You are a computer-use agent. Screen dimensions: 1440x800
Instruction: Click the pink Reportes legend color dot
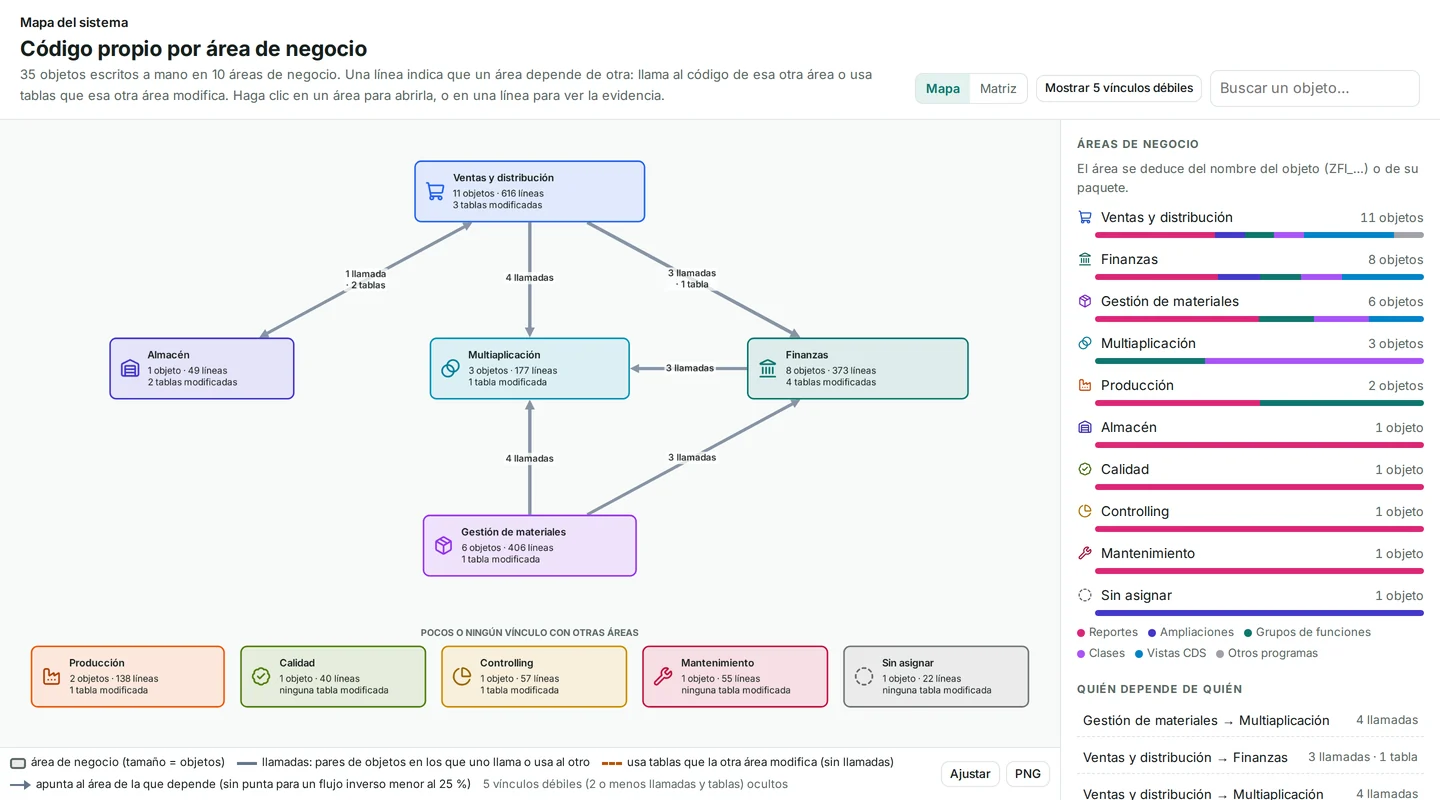point(1081,633)
